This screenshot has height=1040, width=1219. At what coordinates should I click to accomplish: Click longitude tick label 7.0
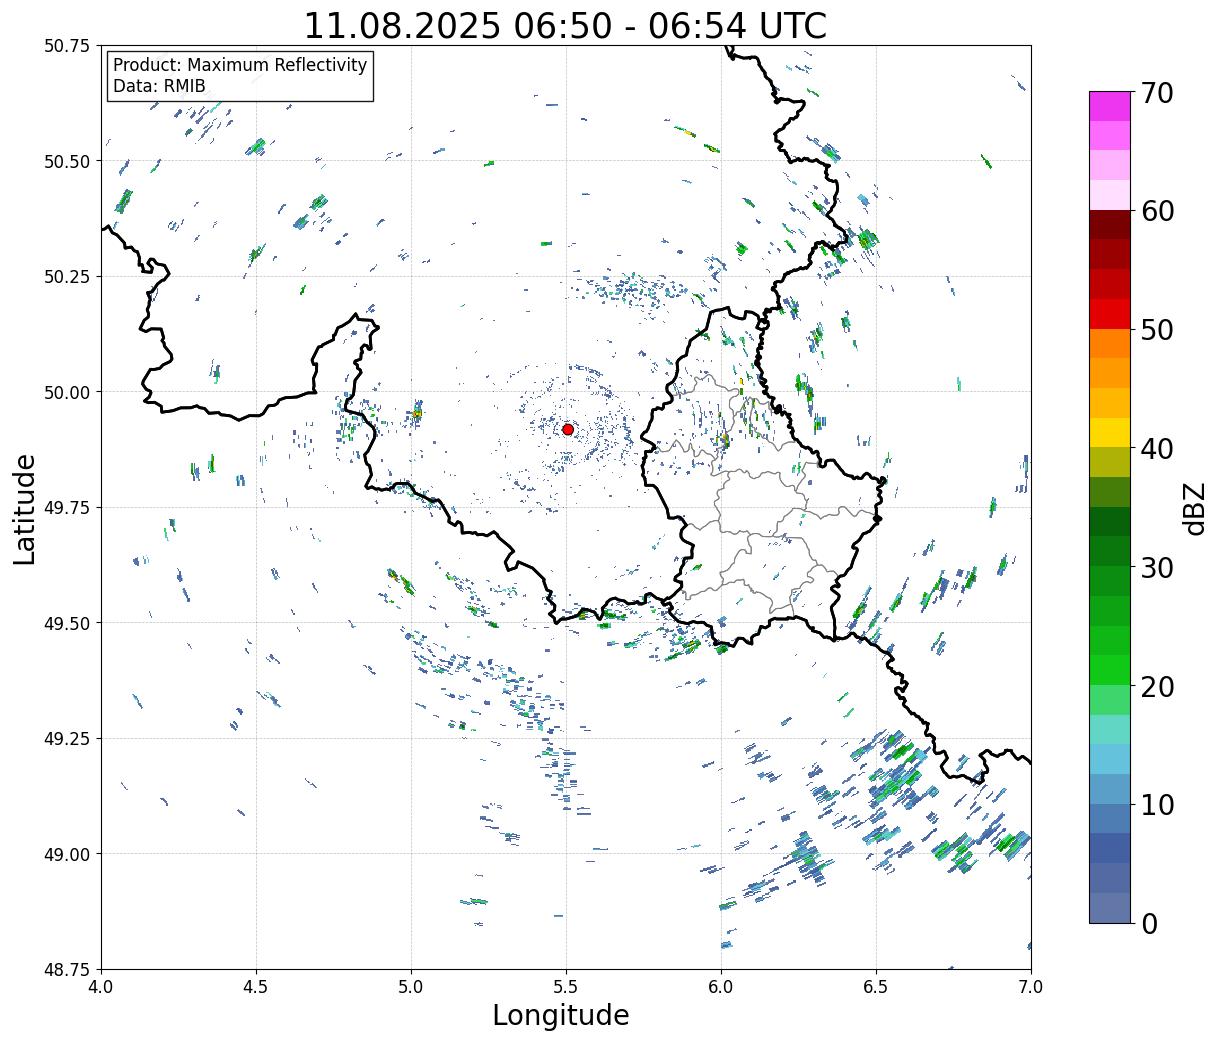[x=1031, y=987]
